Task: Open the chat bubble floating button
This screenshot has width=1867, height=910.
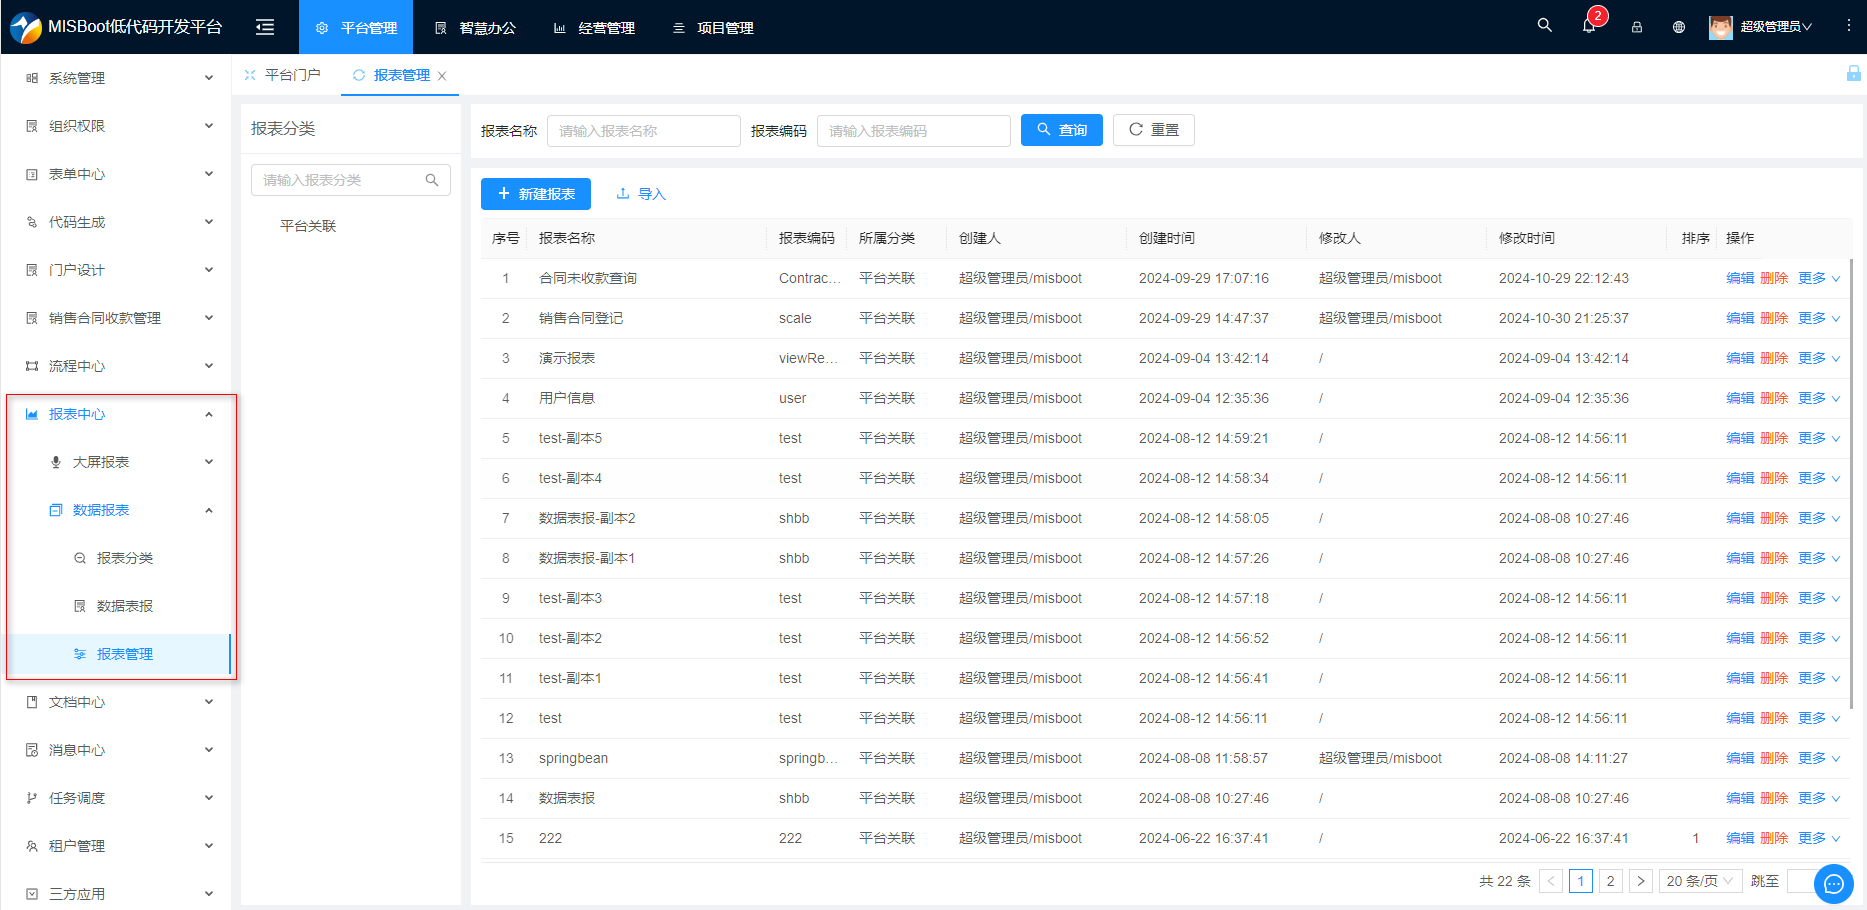Action: click(1834, 884)
